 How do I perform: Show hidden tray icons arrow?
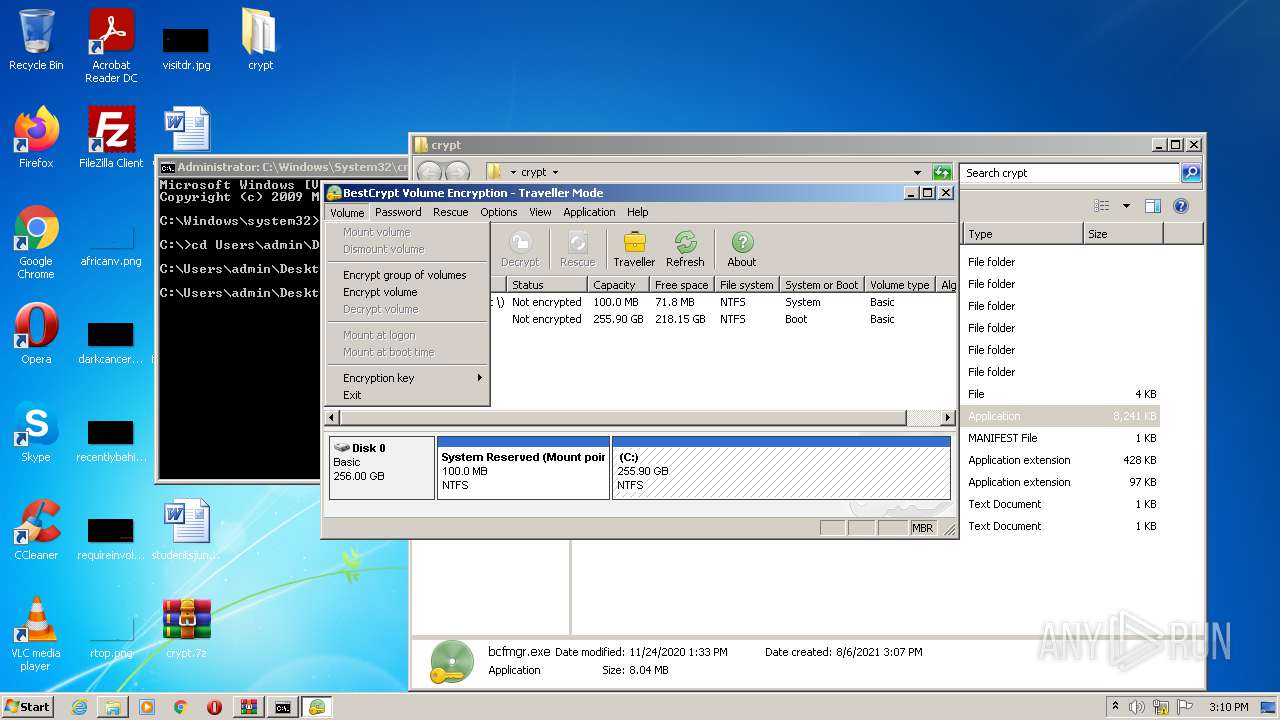pyautogui.click(x=1115, y=707)
